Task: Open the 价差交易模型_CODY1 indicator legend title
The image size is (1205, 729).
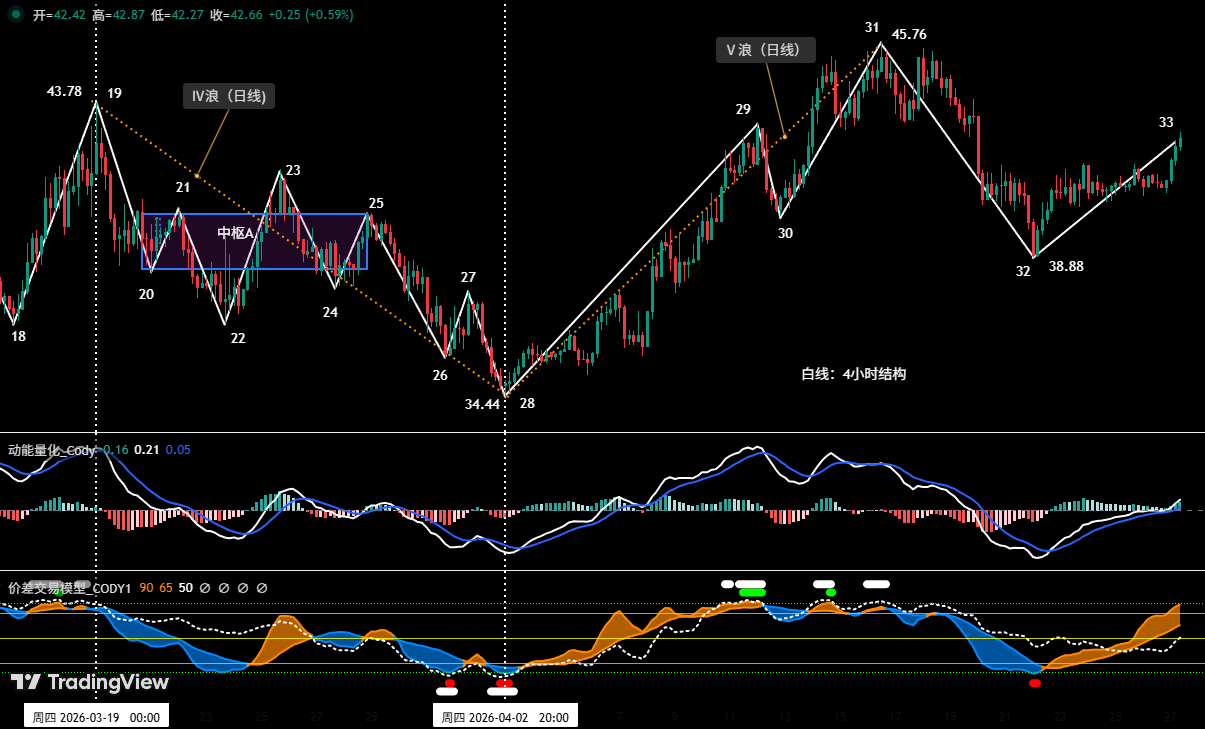Action: [x=69, y=588]
